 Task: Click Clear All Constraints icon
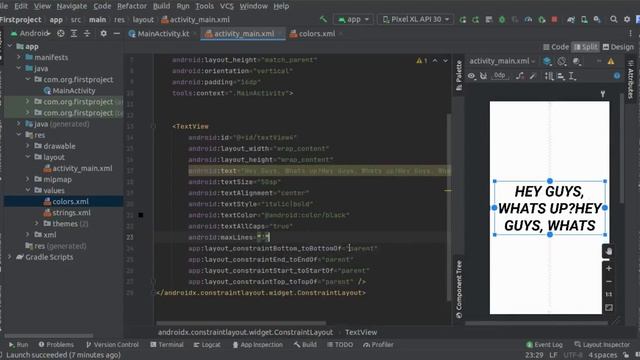tap(520, 76)
